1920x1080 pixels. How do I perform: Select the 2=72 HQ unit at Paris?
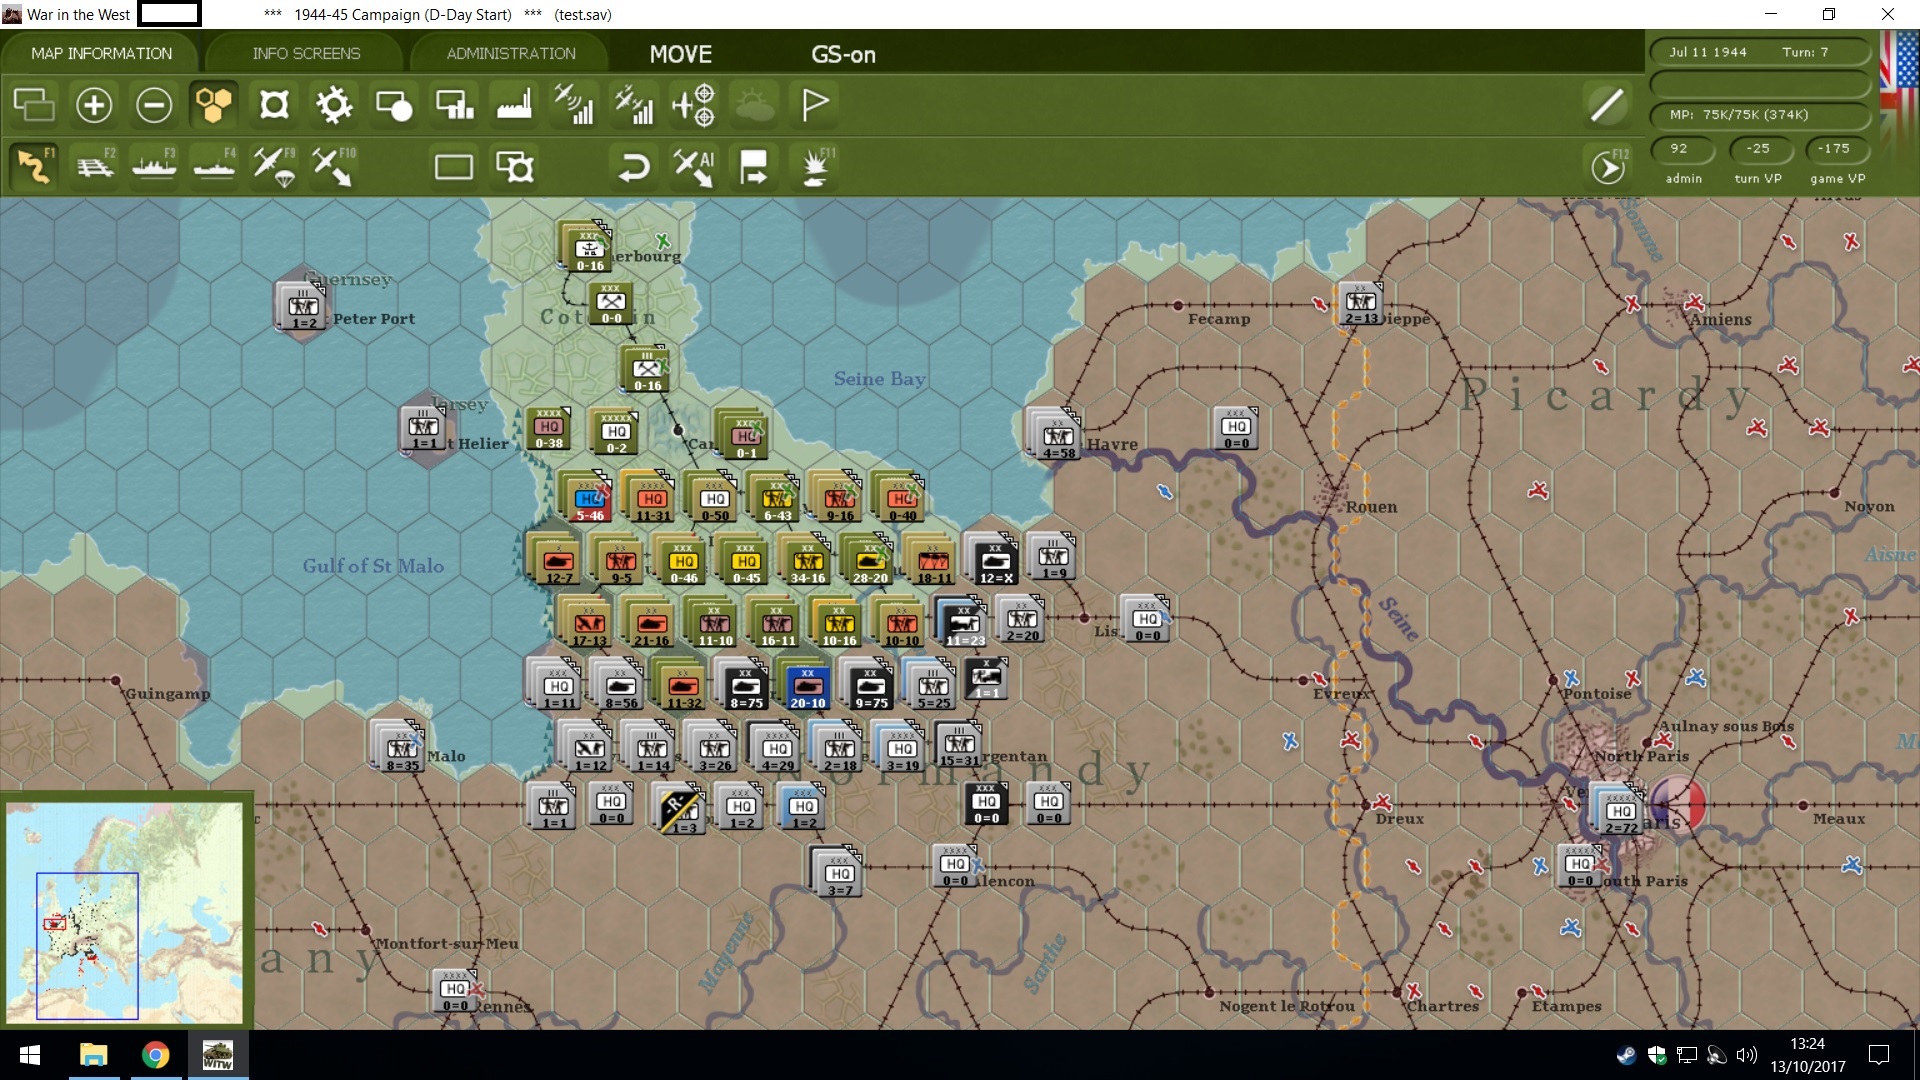click(x=1620, y=812)
